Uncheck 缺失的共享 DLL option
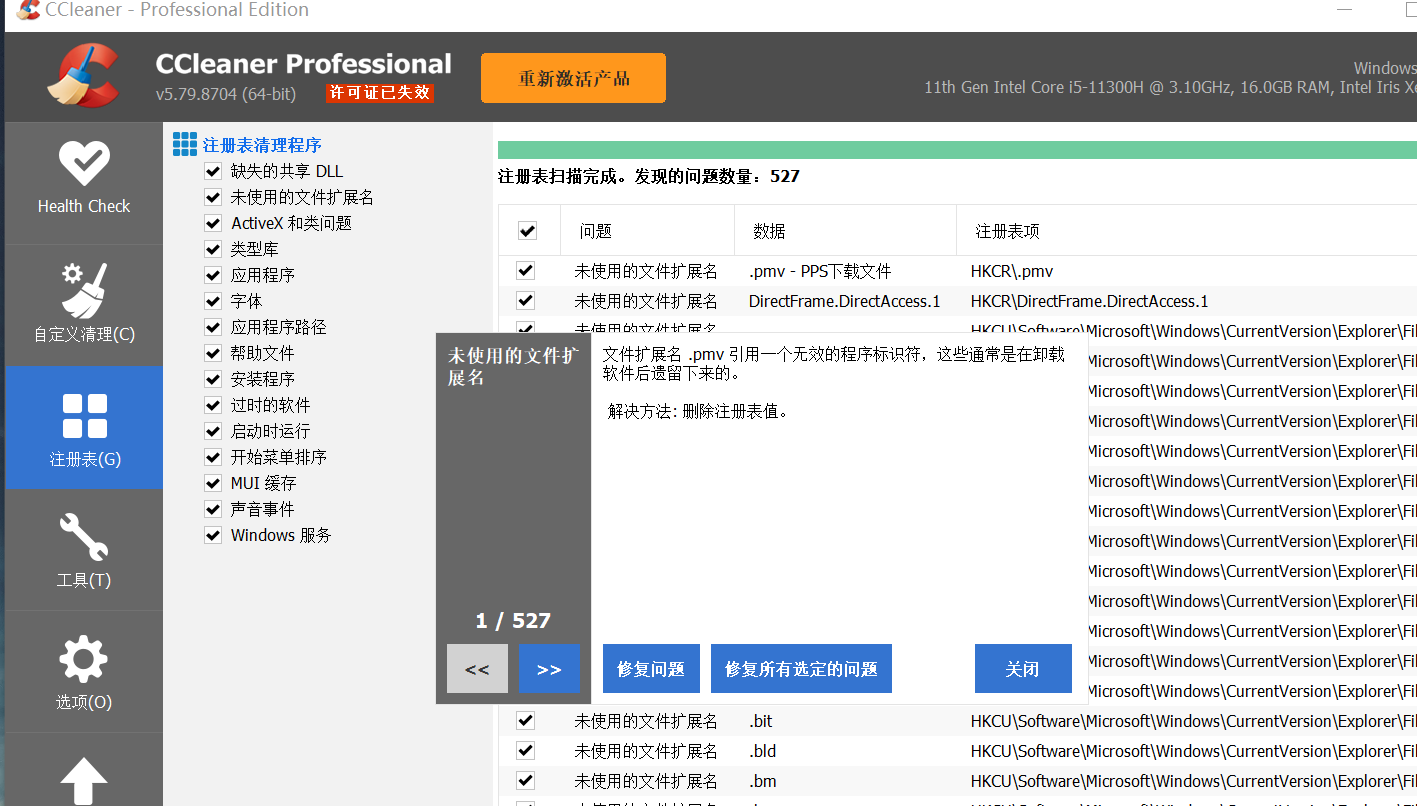Image resolution: width=1417 pixels, height=806 pixels. point(213,171)
